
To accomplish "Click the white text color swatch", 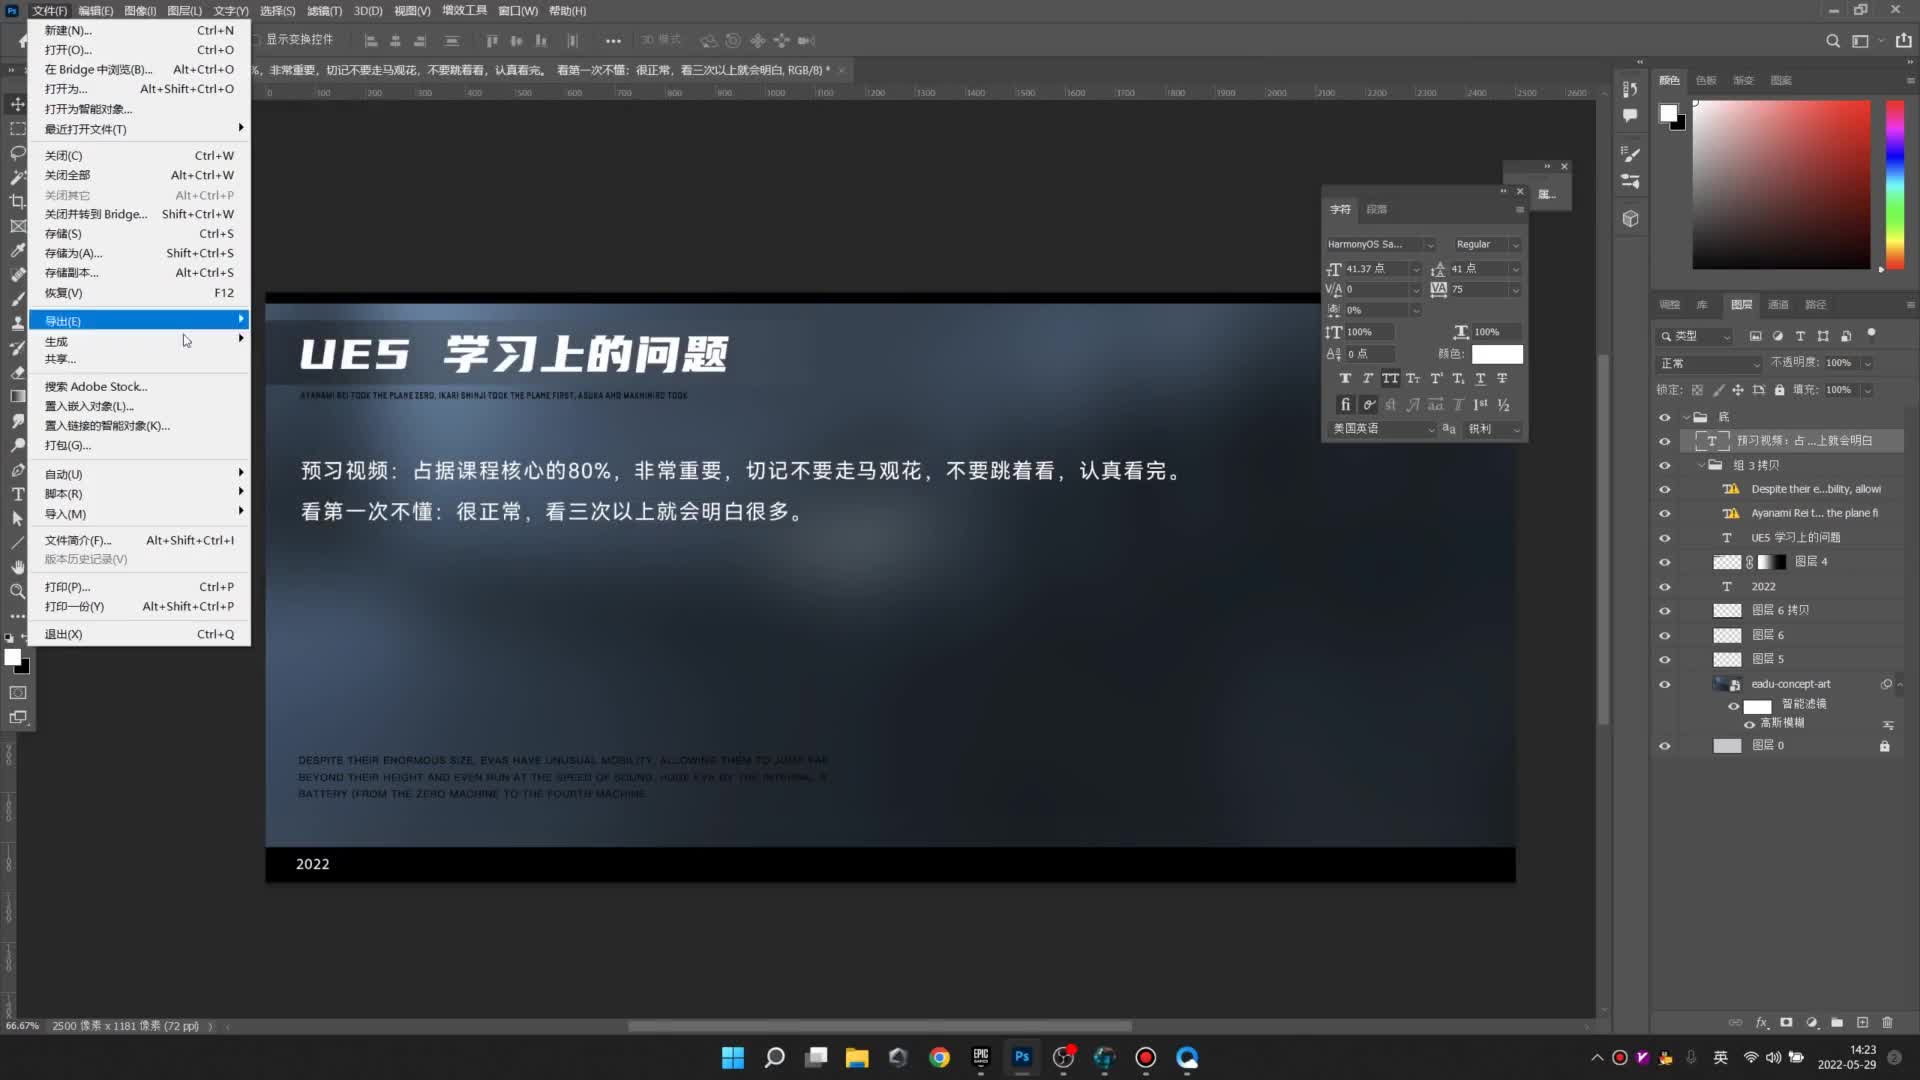I will click(x=1497, y=354).
